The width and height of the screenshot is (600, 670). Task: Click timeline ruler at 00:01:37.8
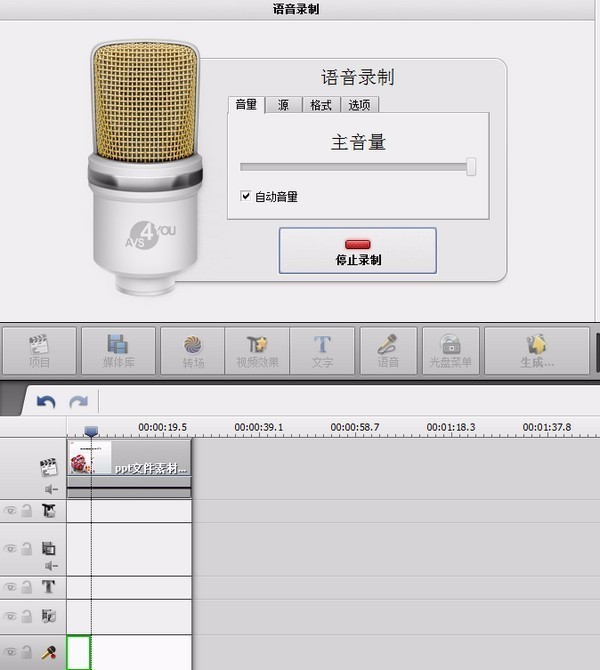pos(547,427)
